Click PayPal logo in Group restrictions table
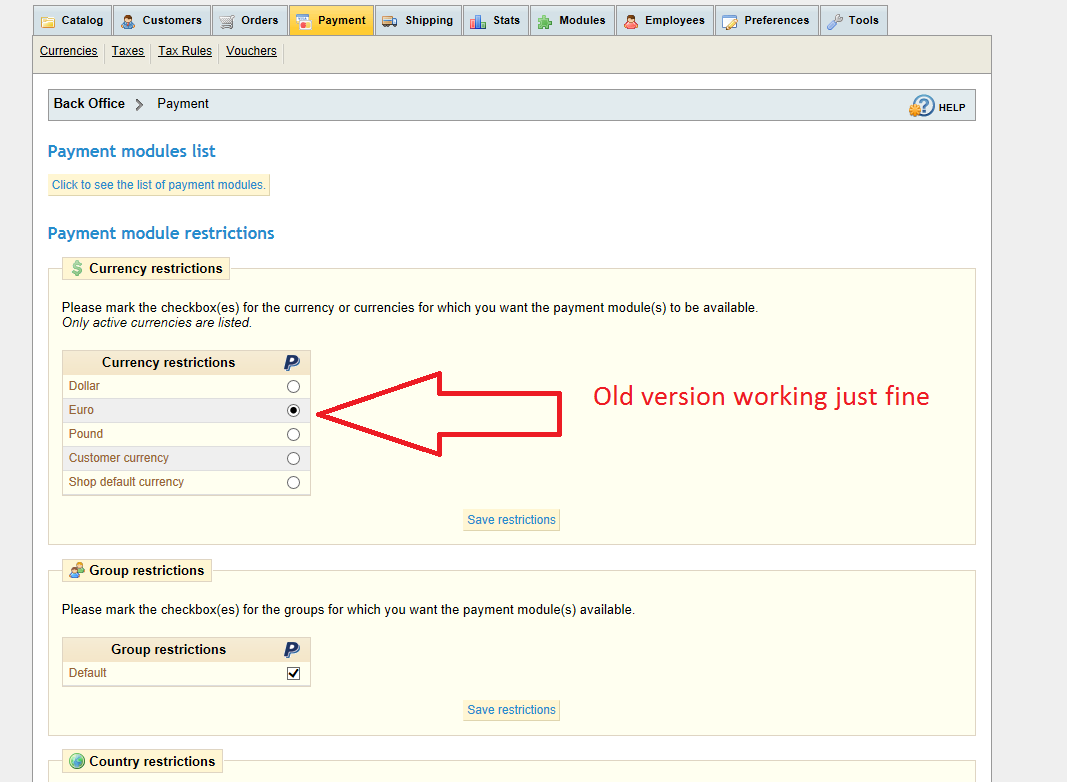Viewport: 1067px width, 782px height. point(291,650)
